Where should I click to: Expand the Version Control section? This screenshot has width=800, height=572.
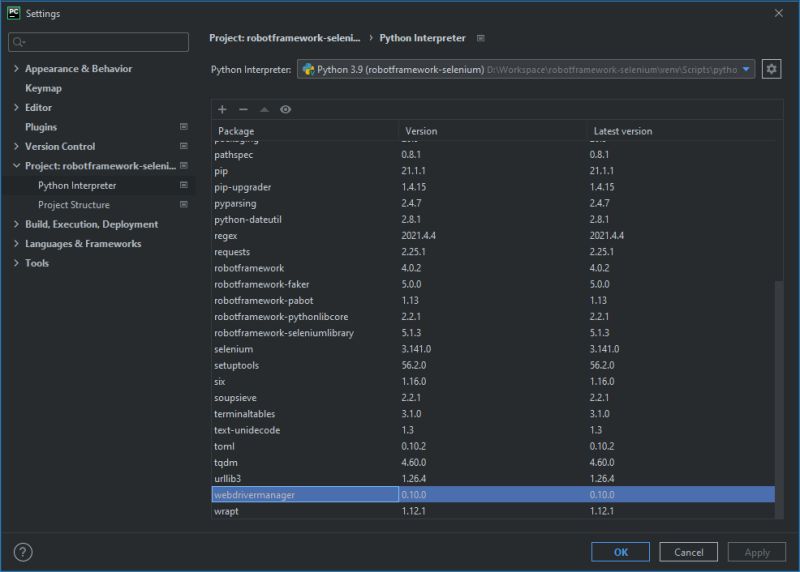click(x=16, y=146)
